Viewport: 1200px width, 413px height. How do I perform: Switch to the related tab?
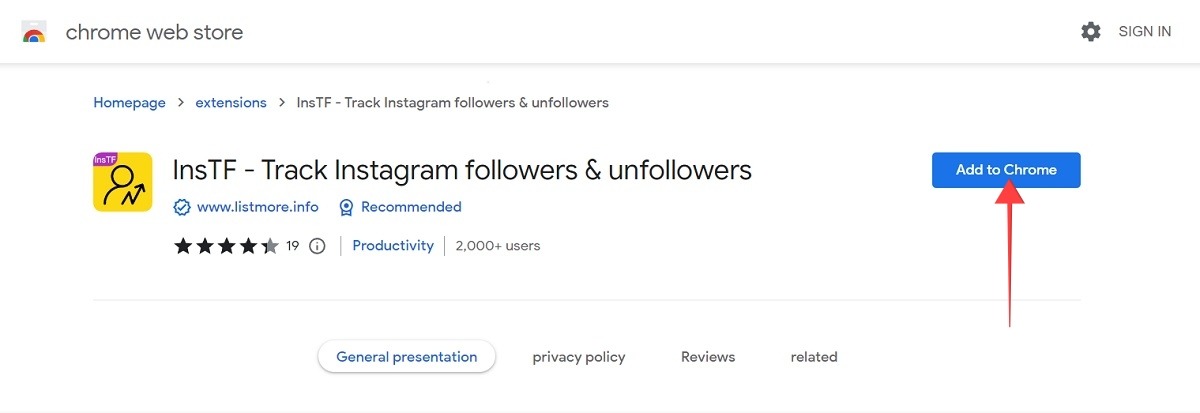tap(814, 357)
